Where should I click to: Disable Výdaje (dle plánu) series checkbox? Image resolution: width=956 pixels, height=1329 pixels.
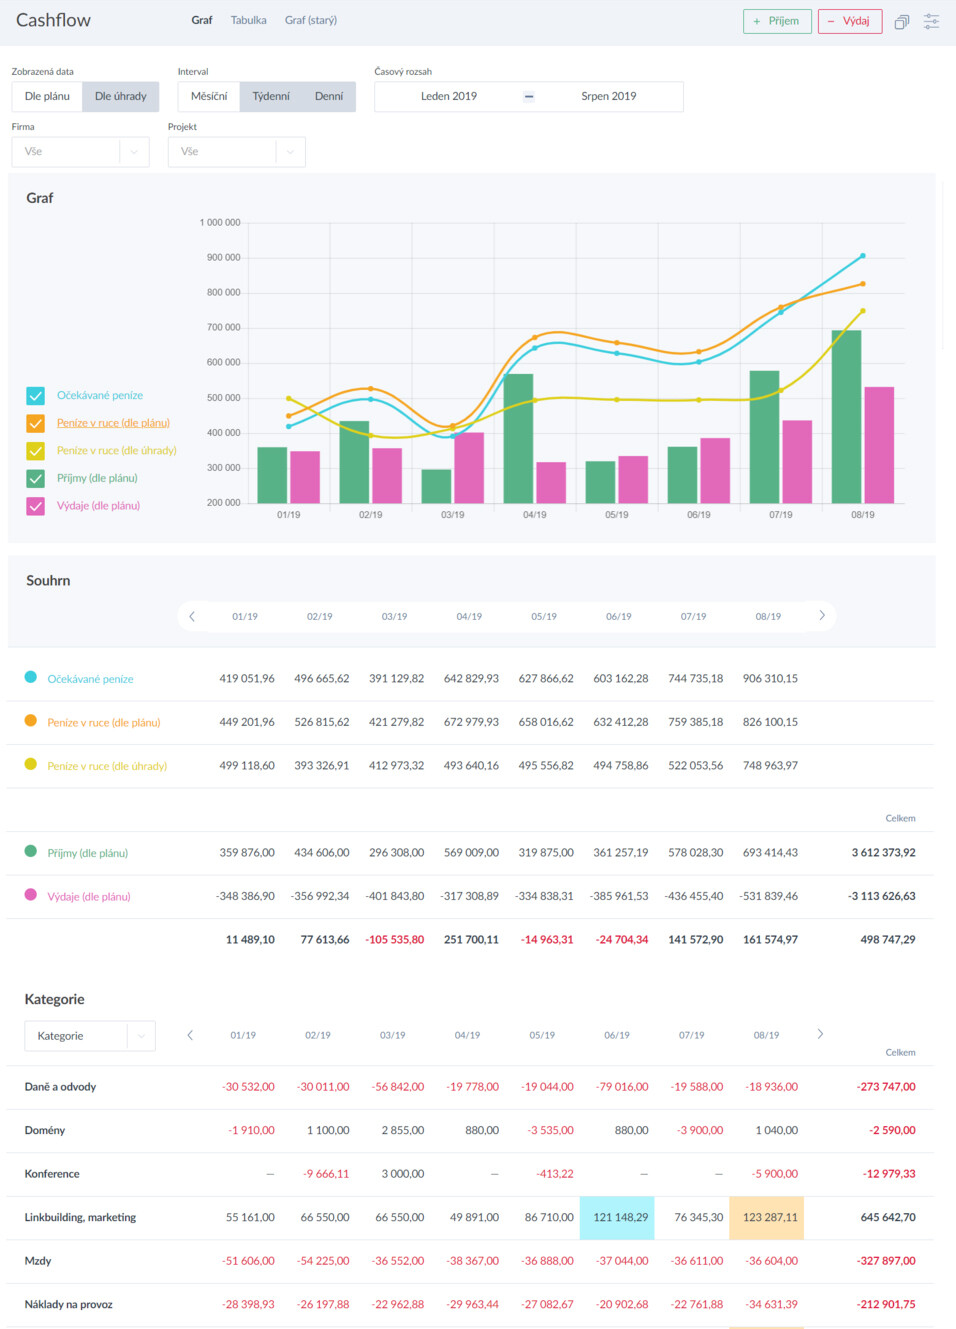36,506
